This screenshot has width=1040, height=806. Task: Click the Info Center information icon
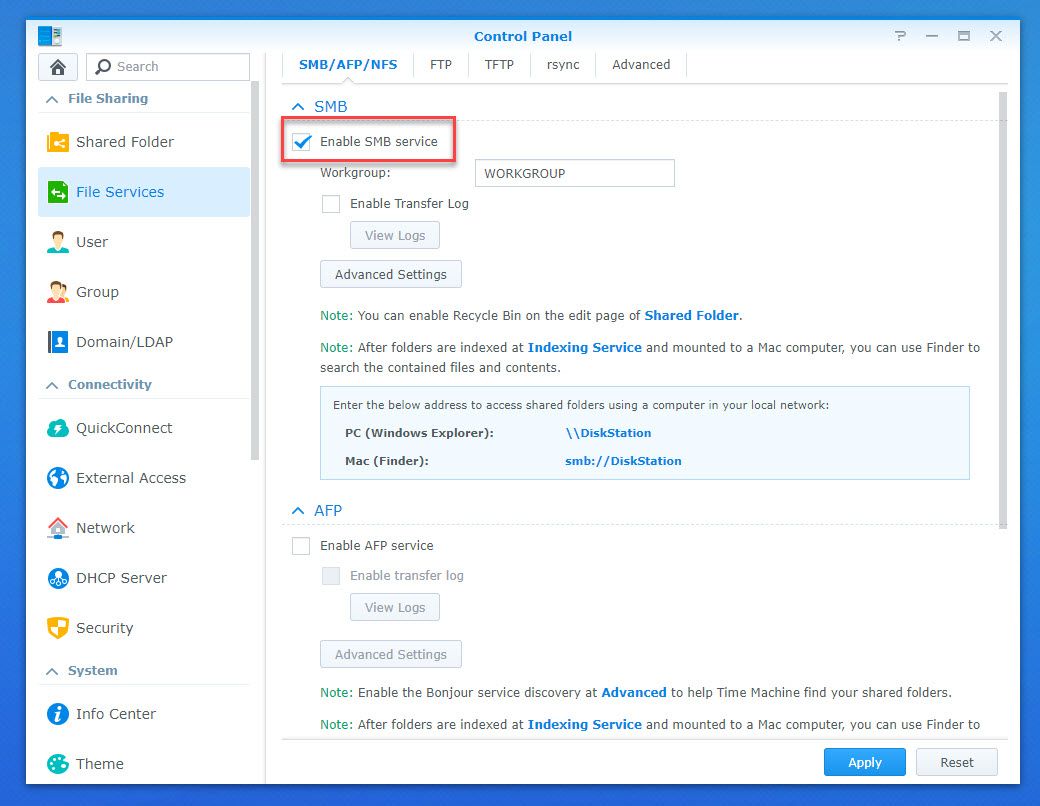[58, 714]
